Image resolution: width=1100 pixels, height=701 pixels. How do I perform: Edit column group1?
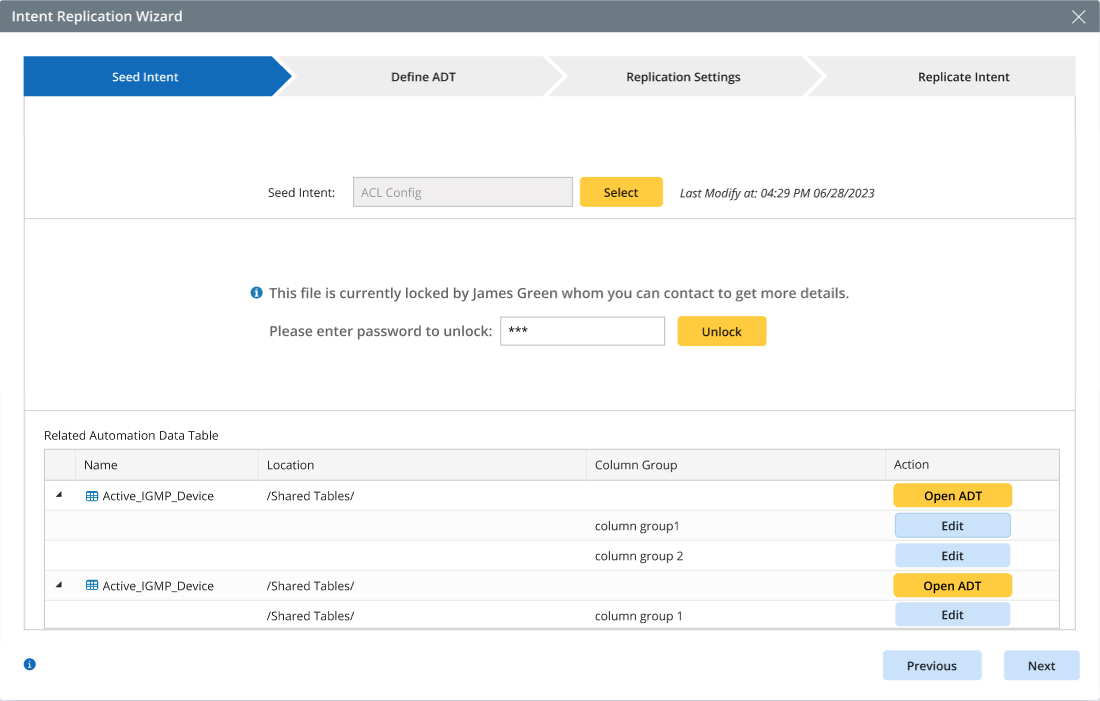coord(952,526)
